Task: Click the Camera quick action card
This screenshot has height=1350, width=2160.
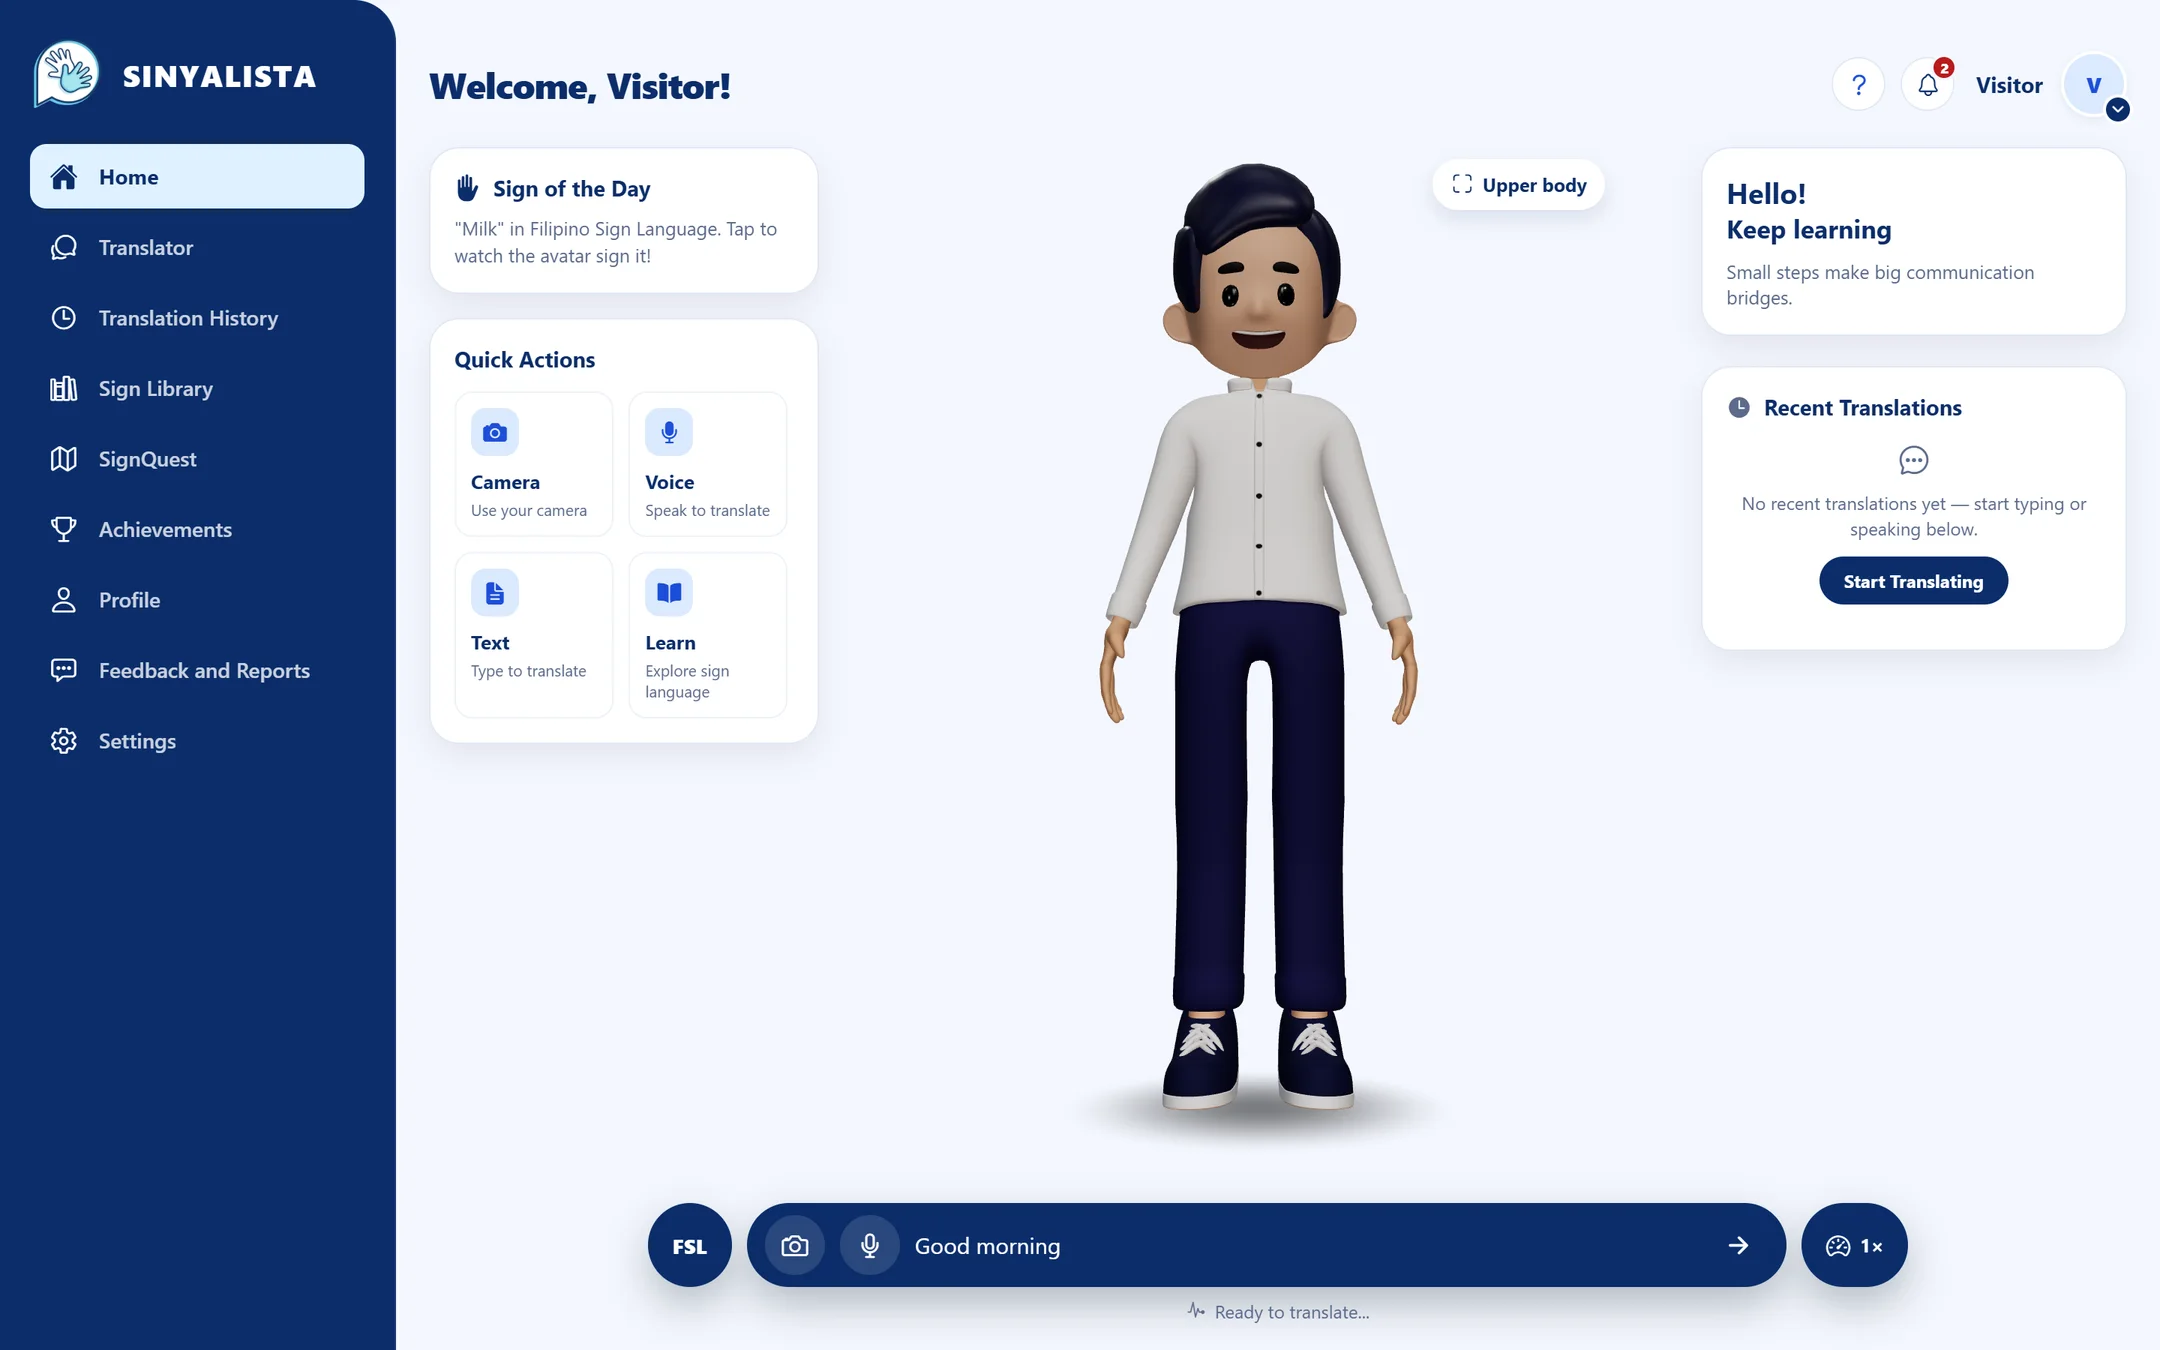Action: point(533,464)
